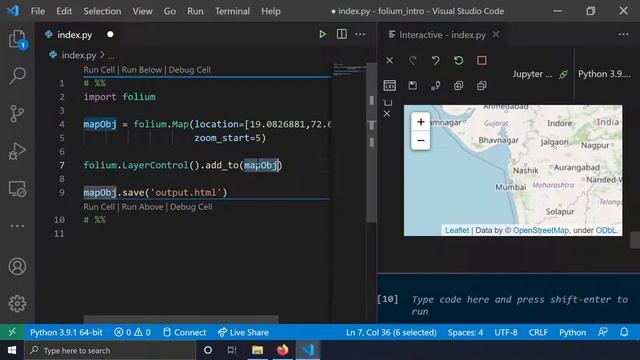Change file encoding UTF-8
The image size is (640, 360).
tap(506, 332)
